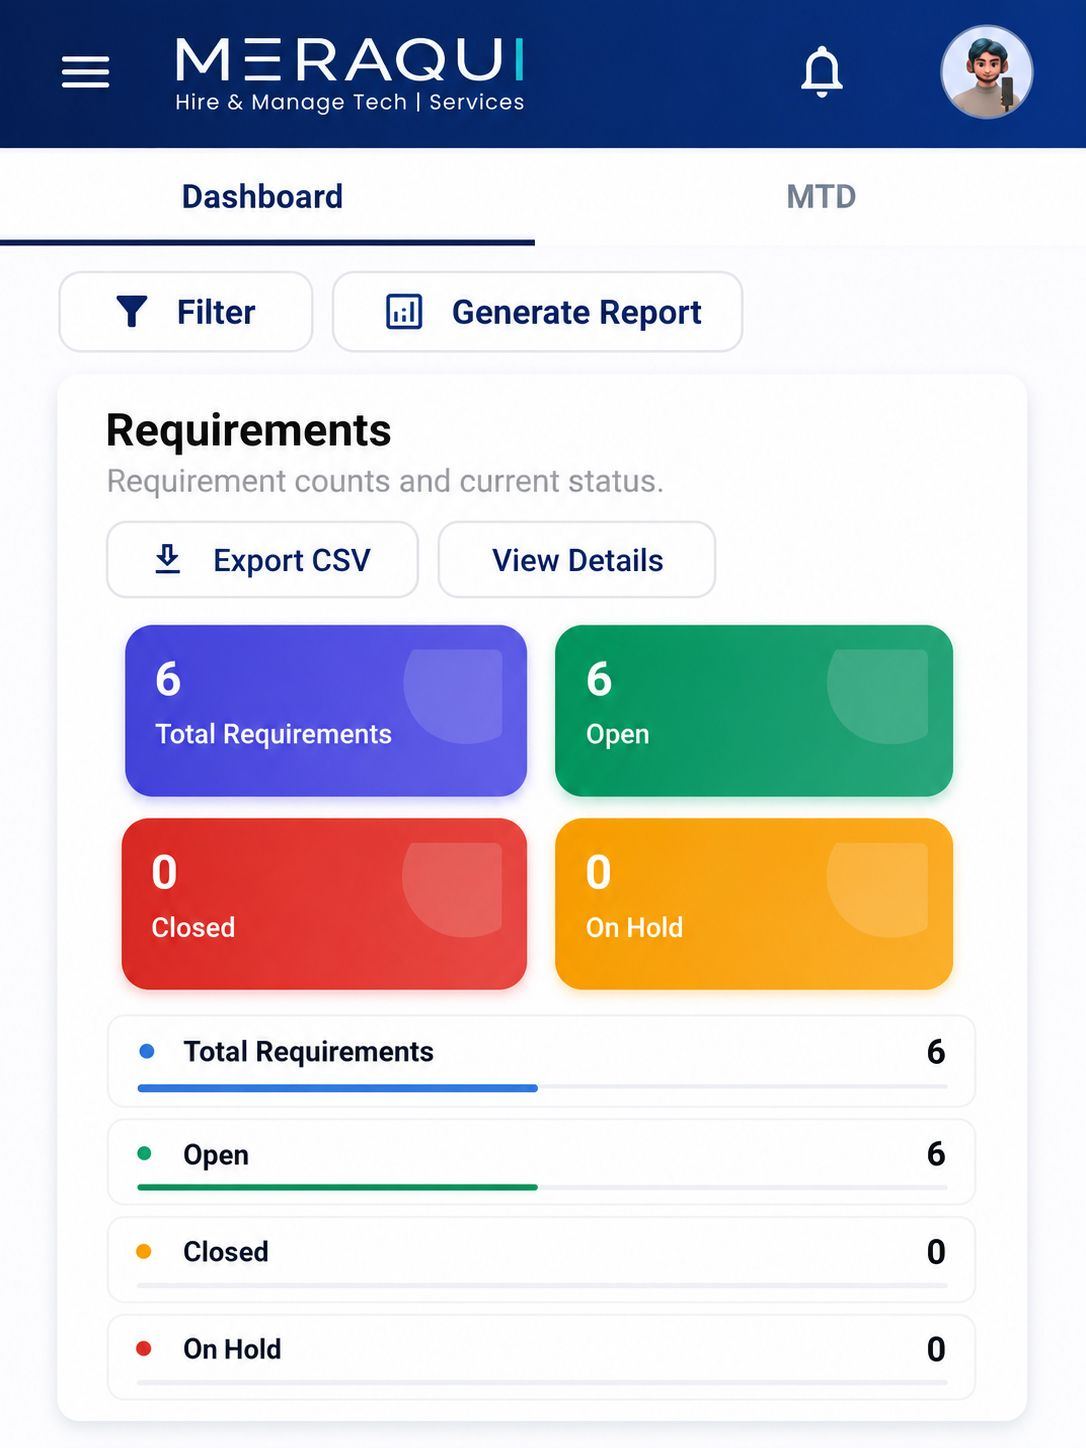Select the Dashboard tab
Viewport: 1086px width, 1448px height.
click(262, 196)
